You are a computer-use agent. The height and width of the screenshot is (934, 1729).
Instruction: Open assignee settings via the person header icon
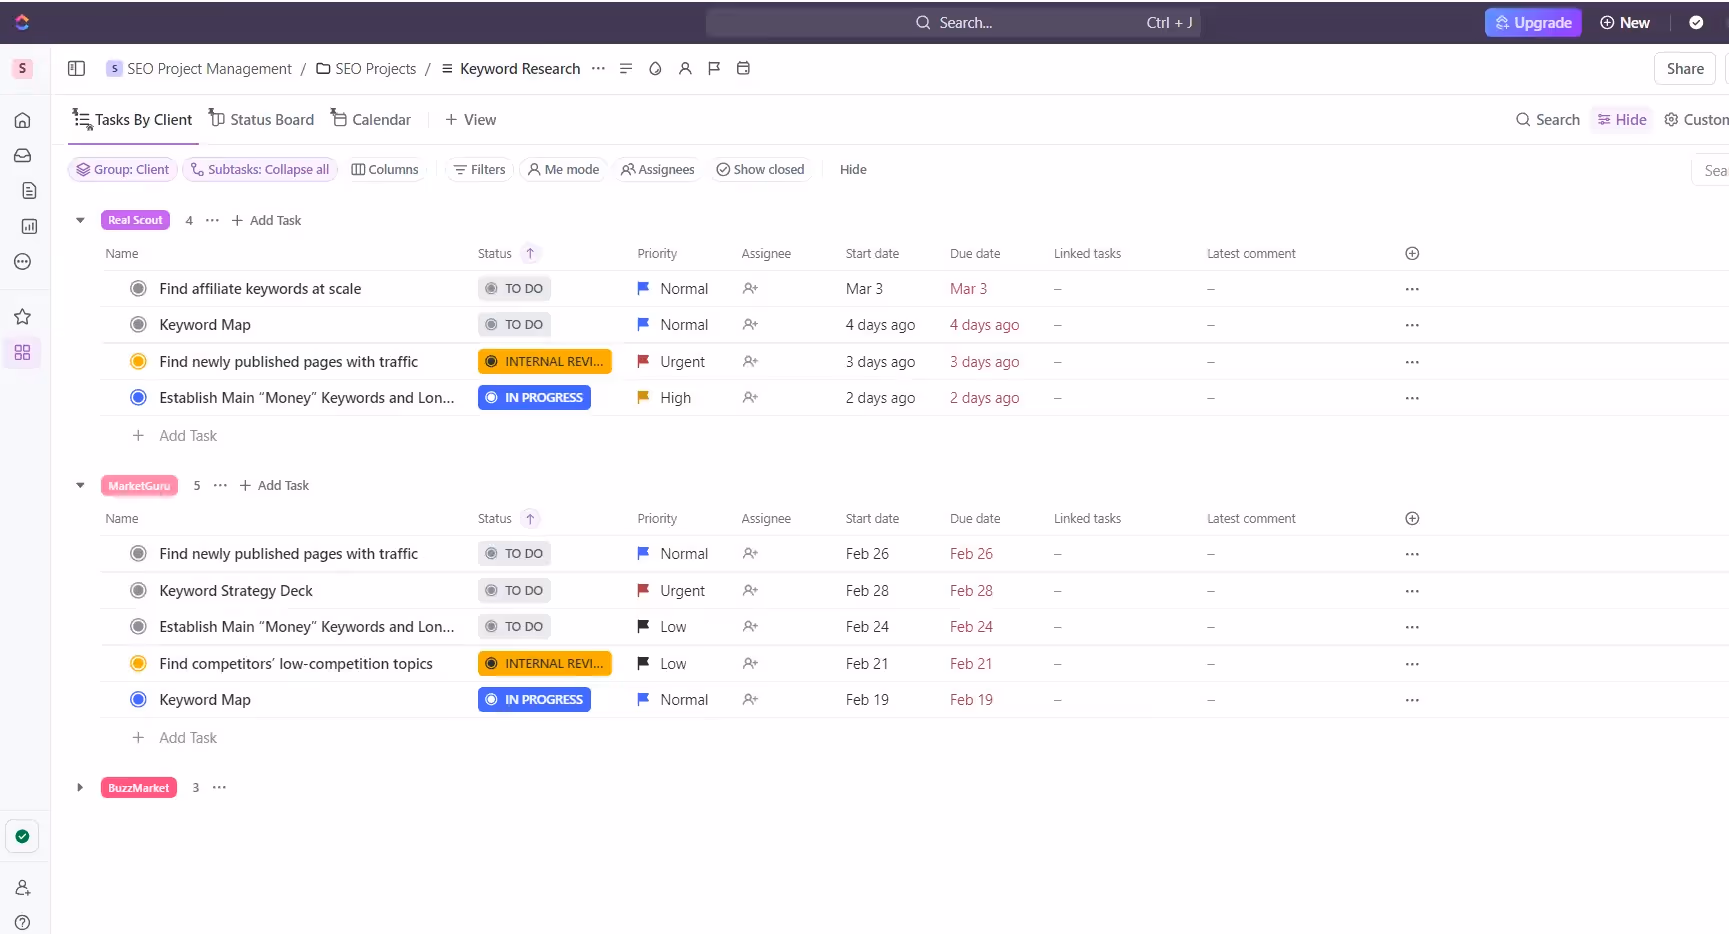(685, 68)
